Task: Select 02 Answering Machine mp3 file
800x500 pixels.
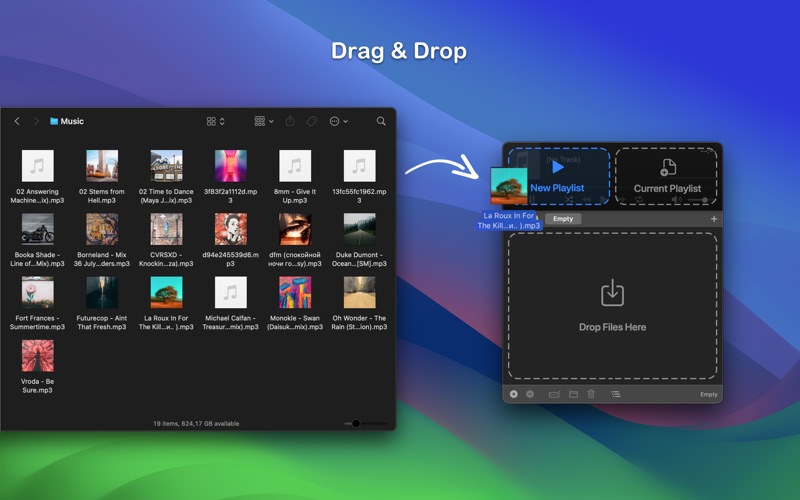Action: pos(37,177)
